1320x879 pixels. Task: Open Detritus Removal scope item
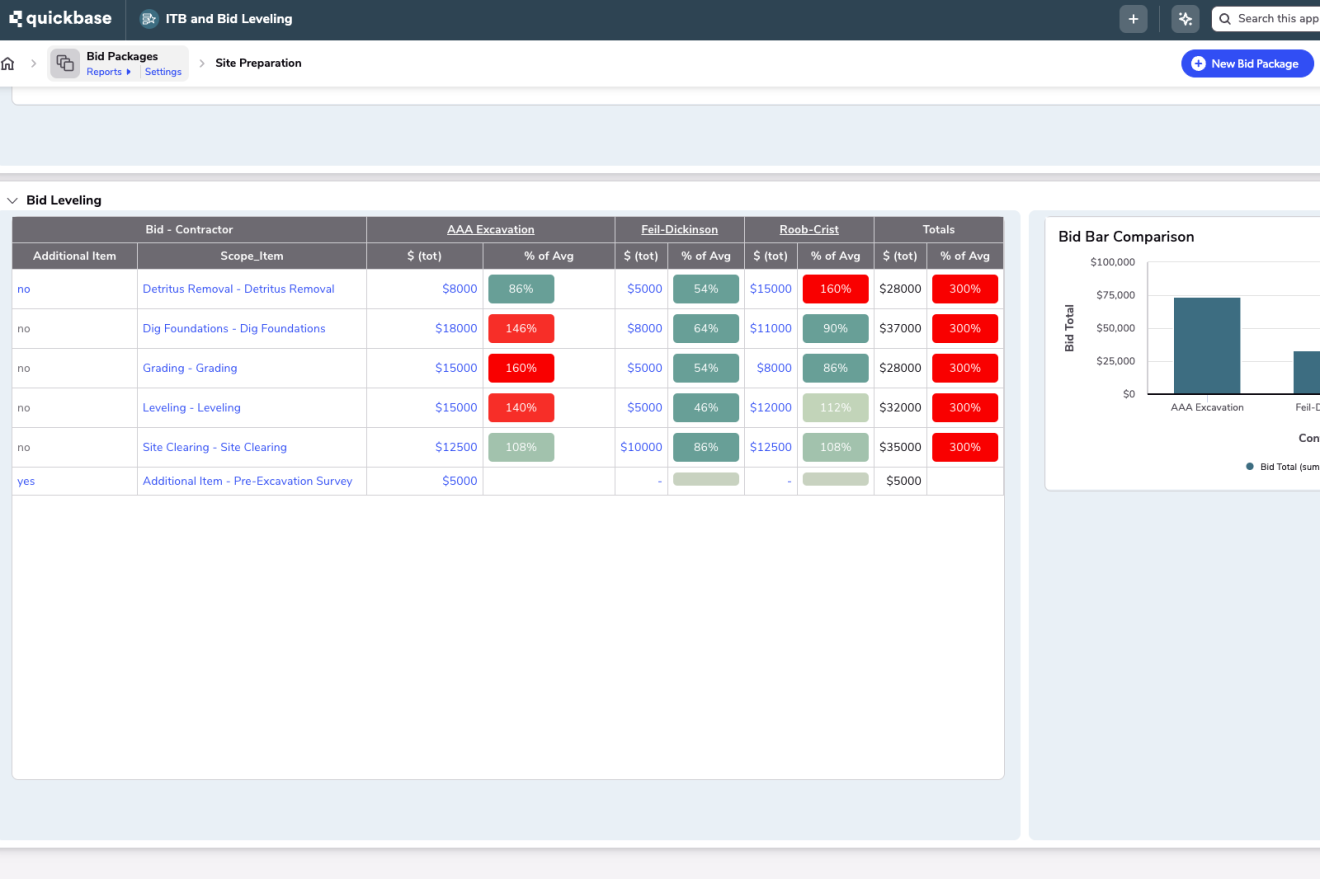click(x=238, y=289)
